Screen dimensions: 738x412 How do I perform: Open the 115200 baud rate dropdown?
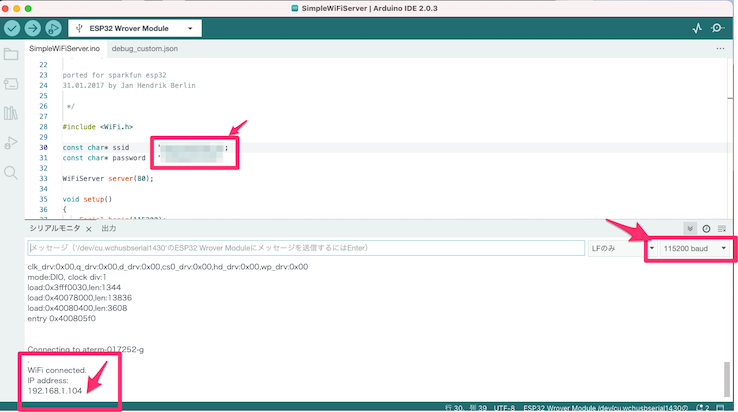click(x=694, y=248)
